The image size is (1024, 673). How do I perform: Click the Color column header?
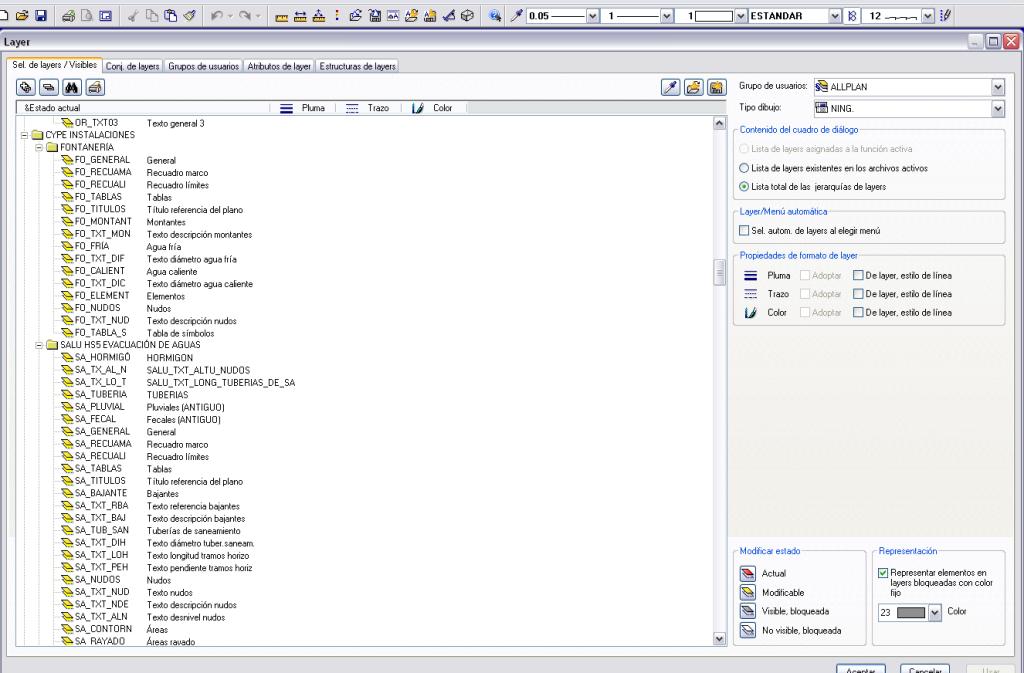433,108
